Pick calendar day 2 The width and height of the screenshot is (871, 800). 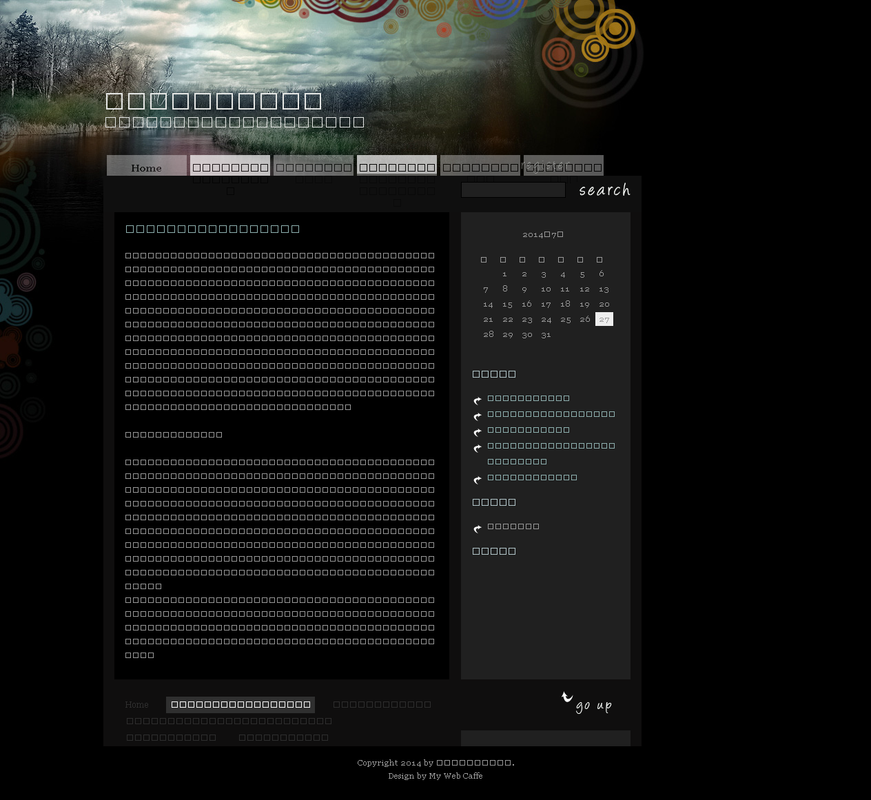coord(524,274)
